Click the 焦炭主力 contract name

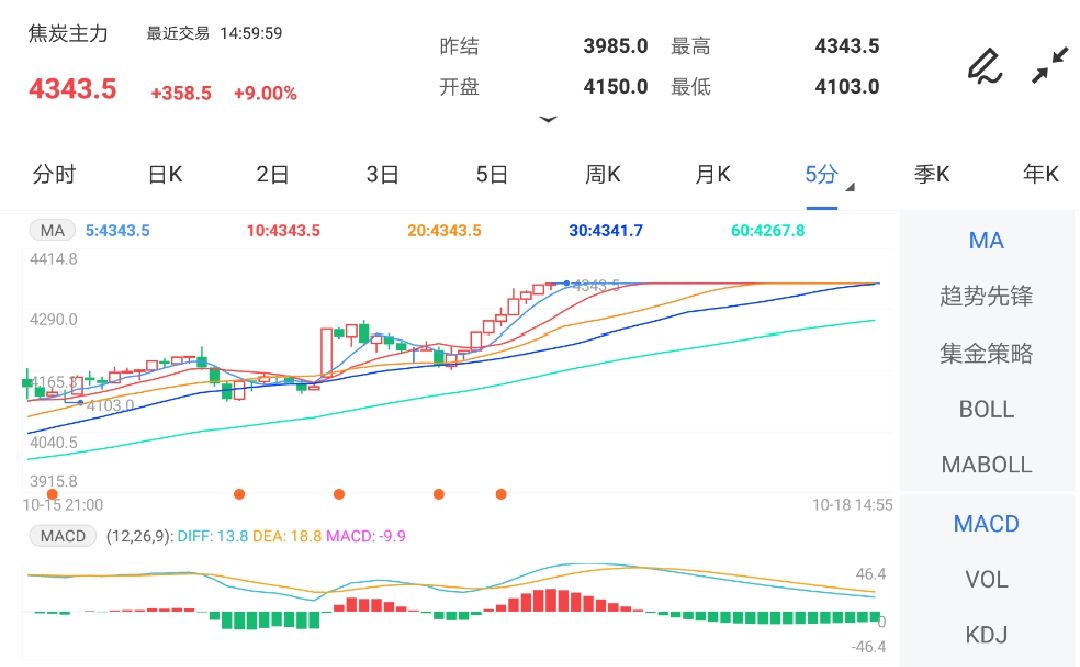click(68, 33)
